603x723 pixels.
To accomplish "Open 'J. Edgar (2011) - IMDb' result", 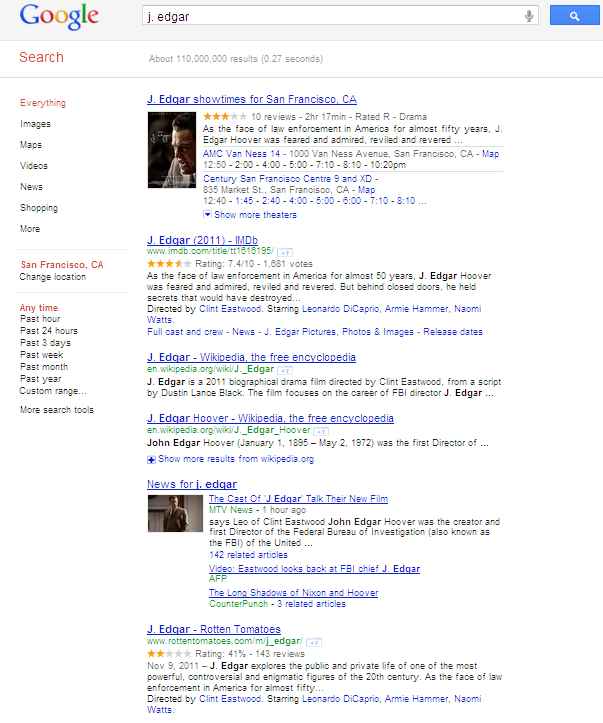I will (x=202, y=240).
